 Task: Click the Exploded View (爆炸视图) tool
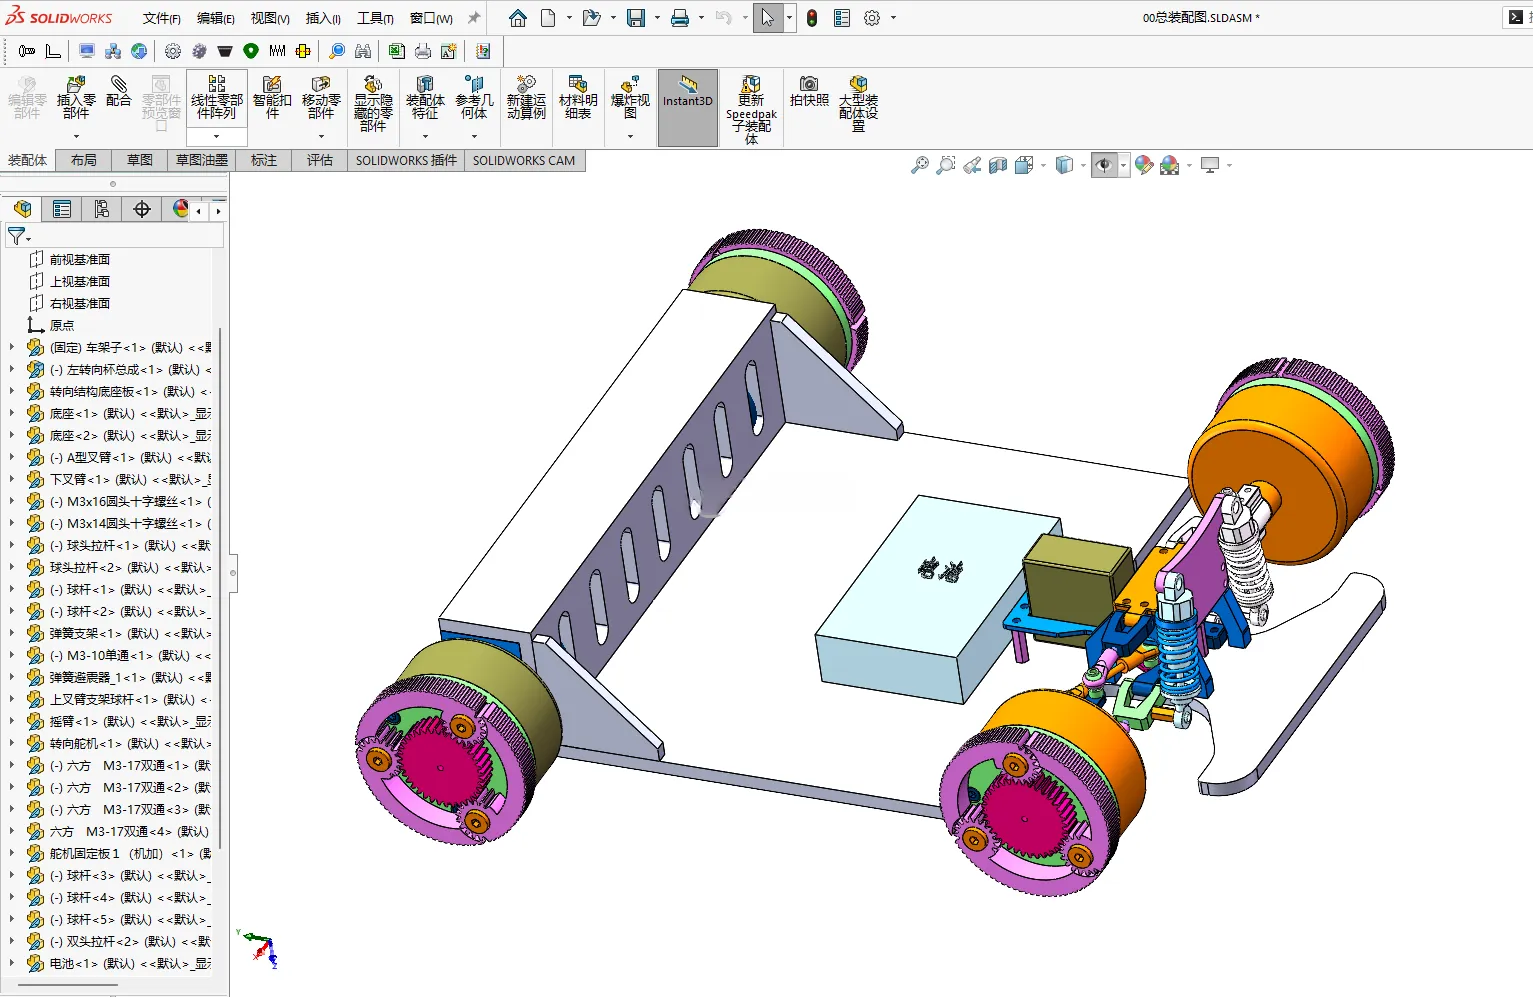pyautogui.click(x=630, y=98)
